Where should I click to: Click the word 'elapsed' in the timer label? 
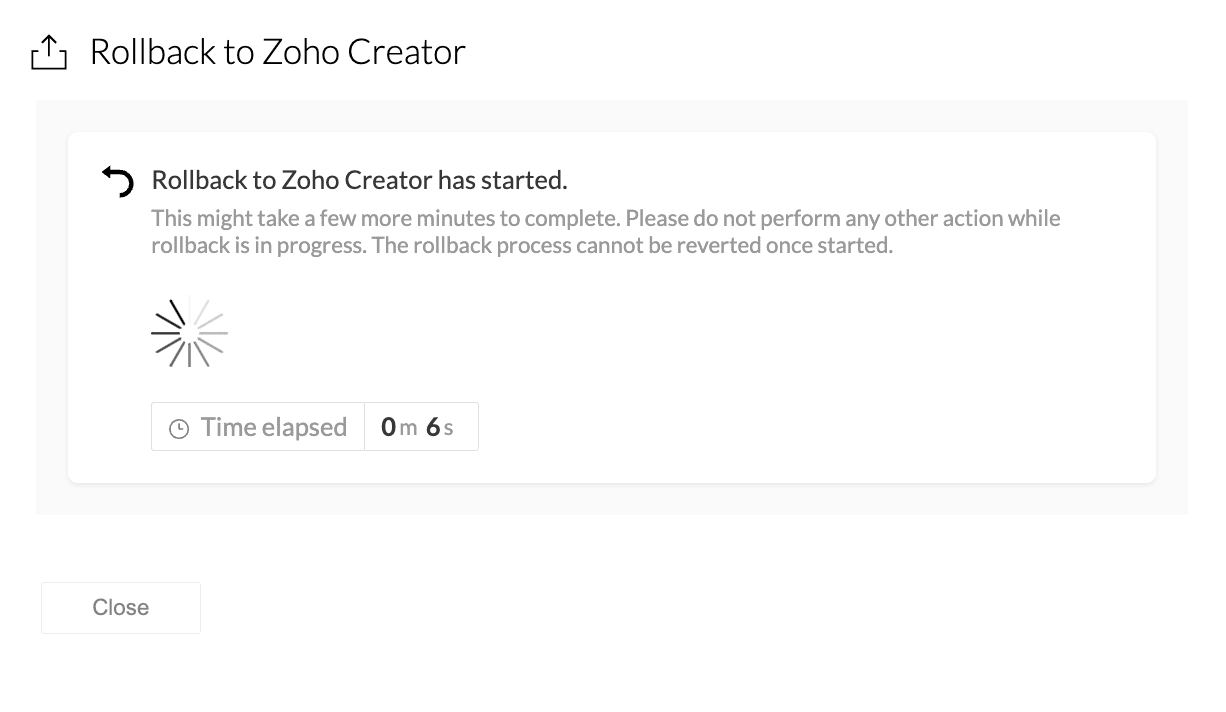(x=304, y=427)
